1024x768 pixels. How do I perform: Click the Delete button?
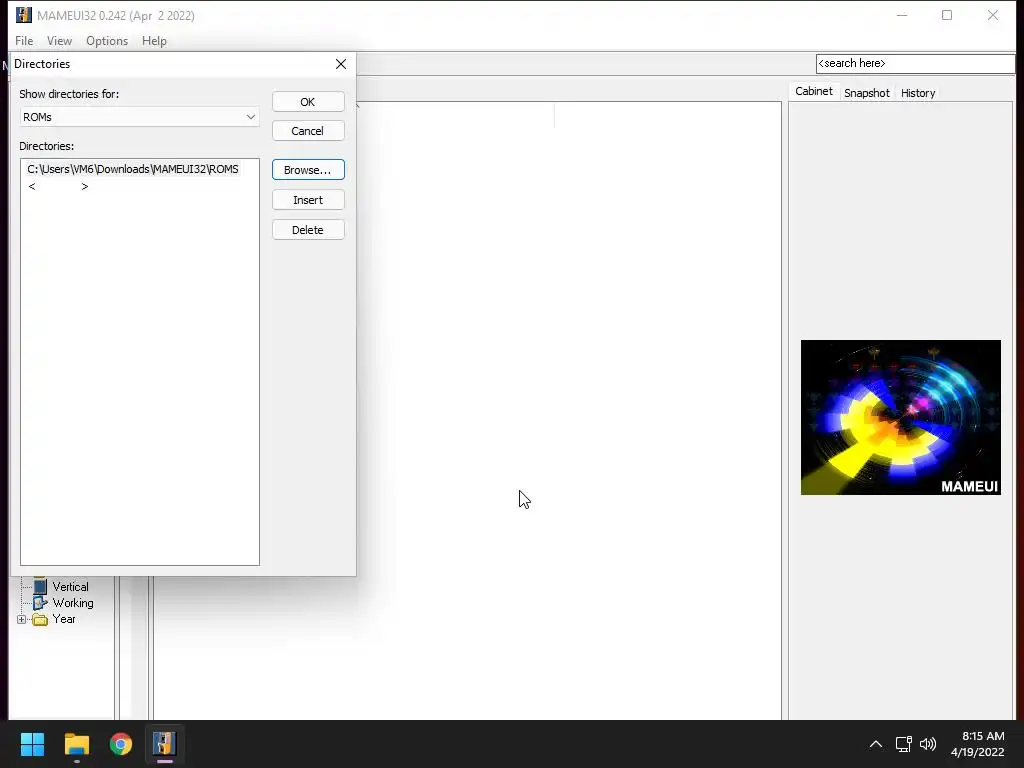click(x=308, y=230)
